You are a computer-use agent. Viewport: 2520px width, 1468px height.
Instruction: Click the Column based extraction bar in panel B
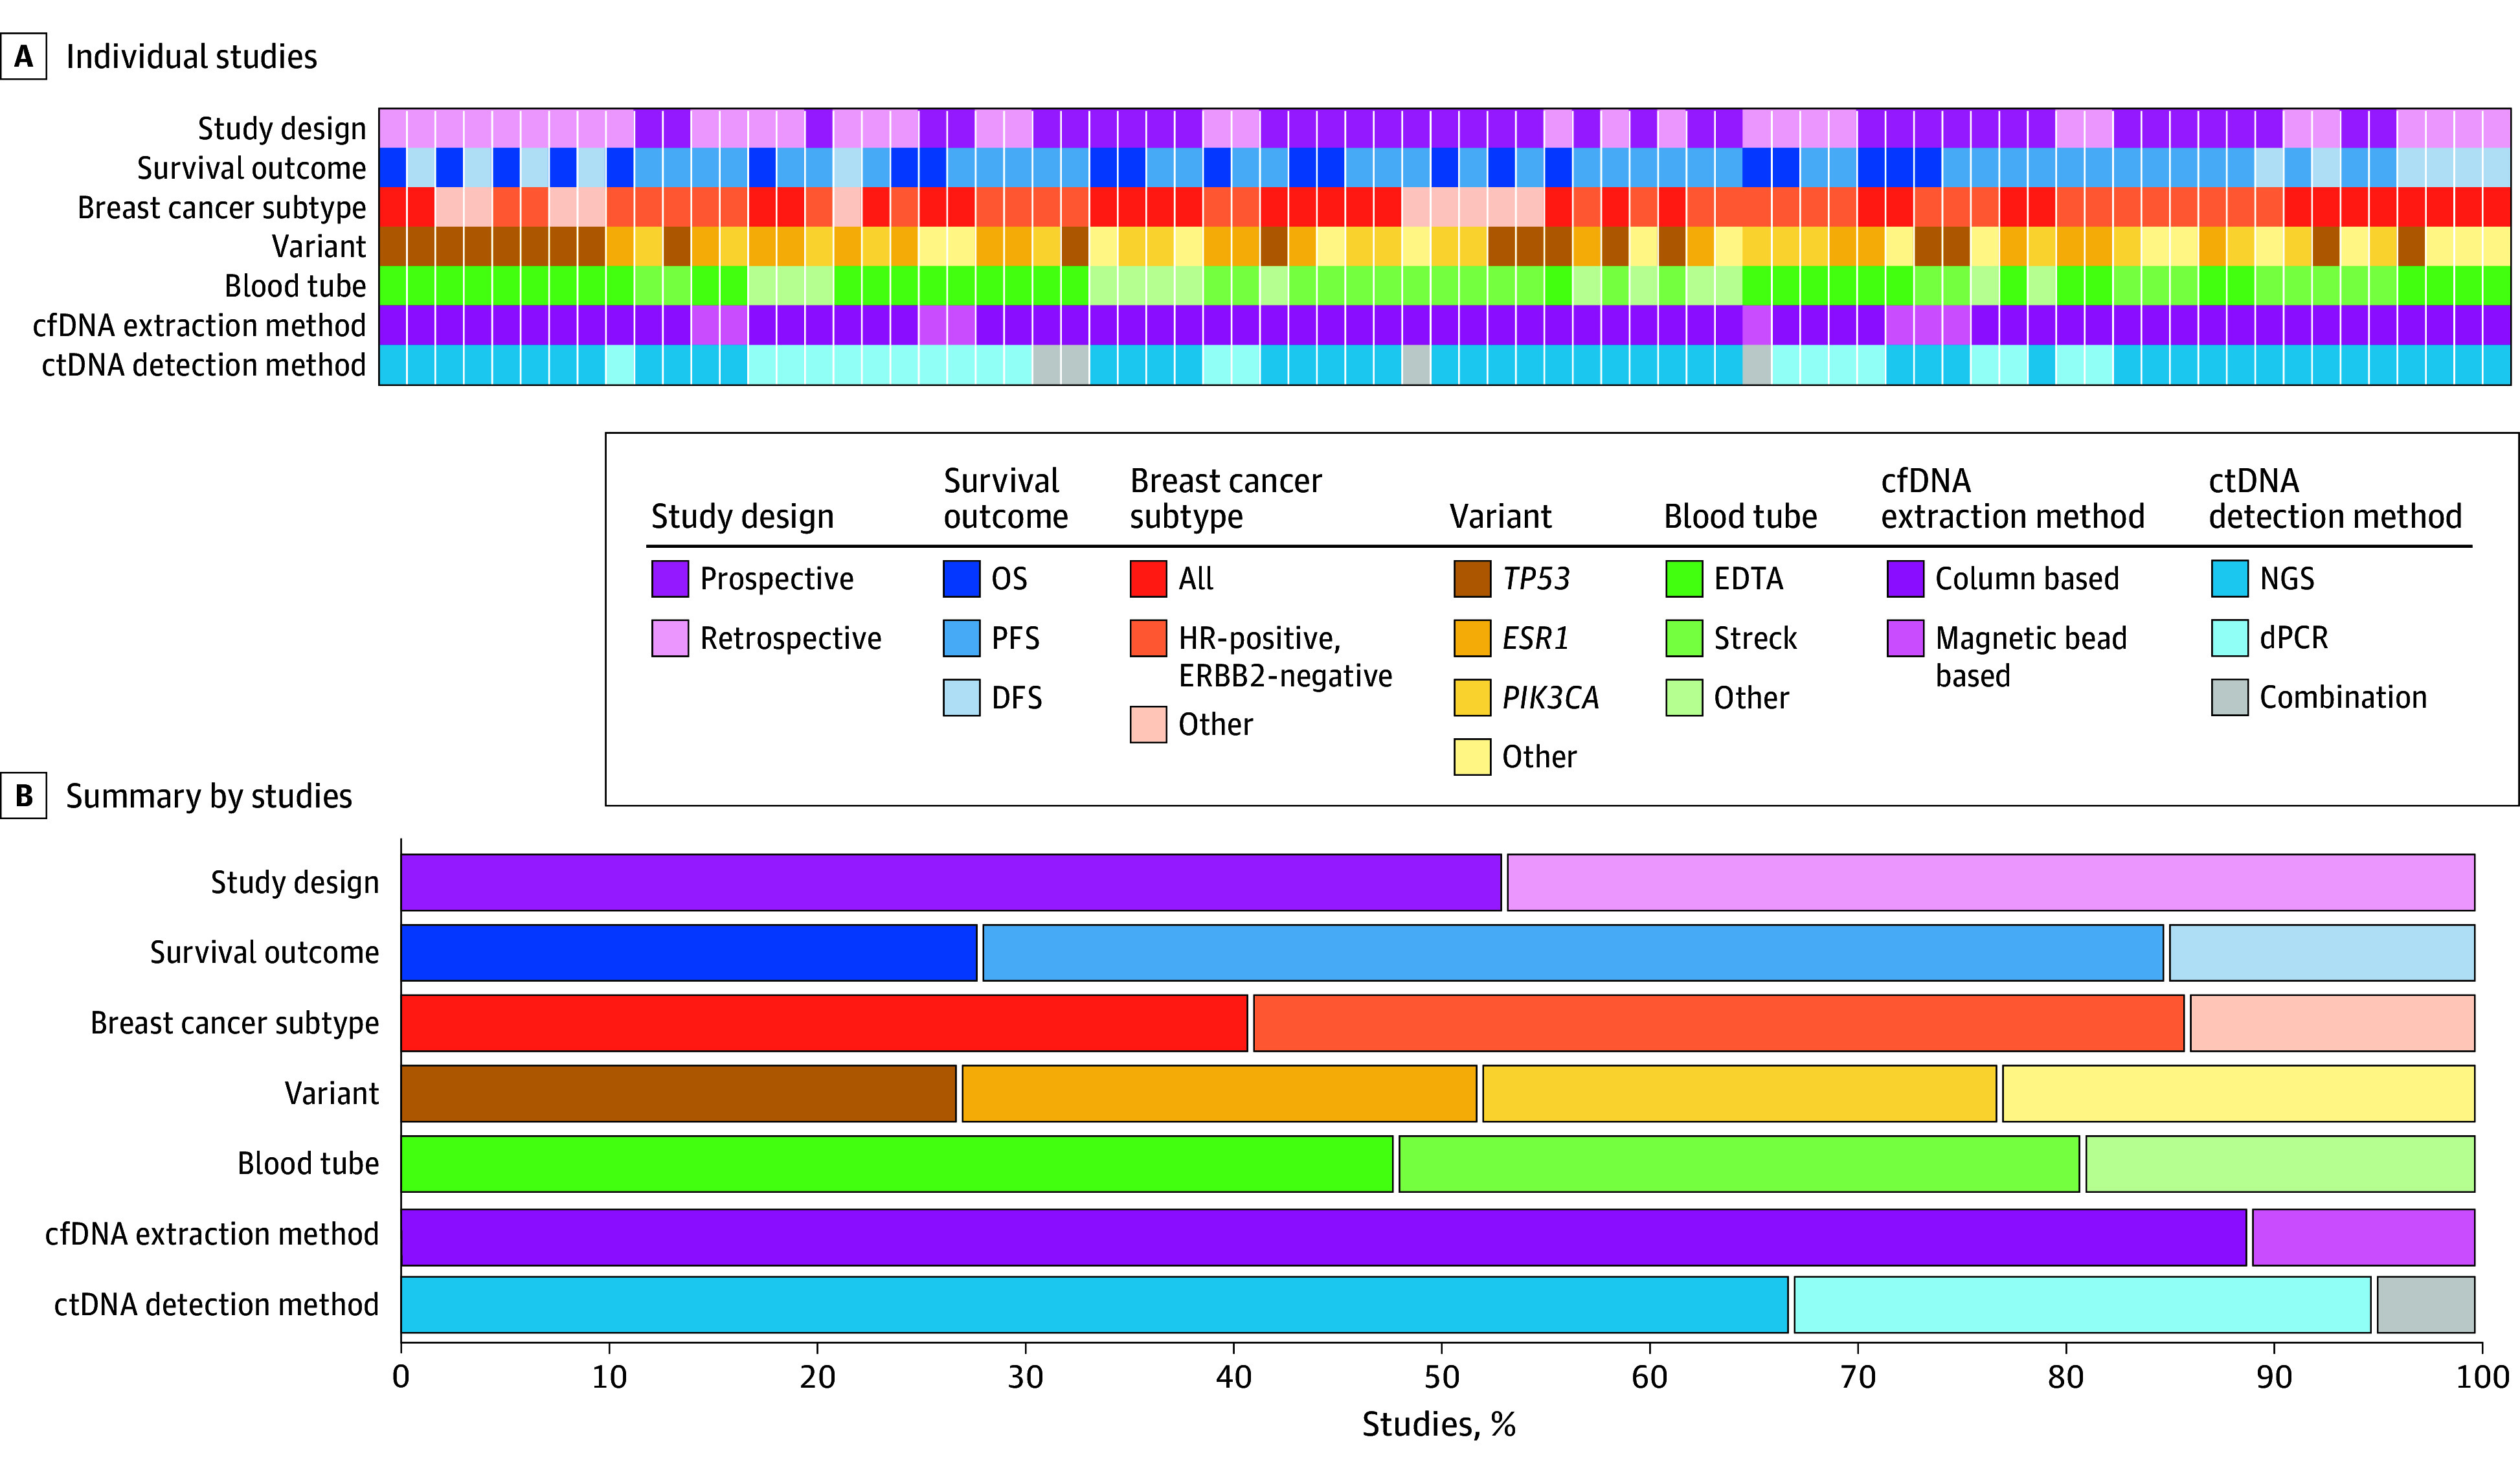(1324, 1237)
